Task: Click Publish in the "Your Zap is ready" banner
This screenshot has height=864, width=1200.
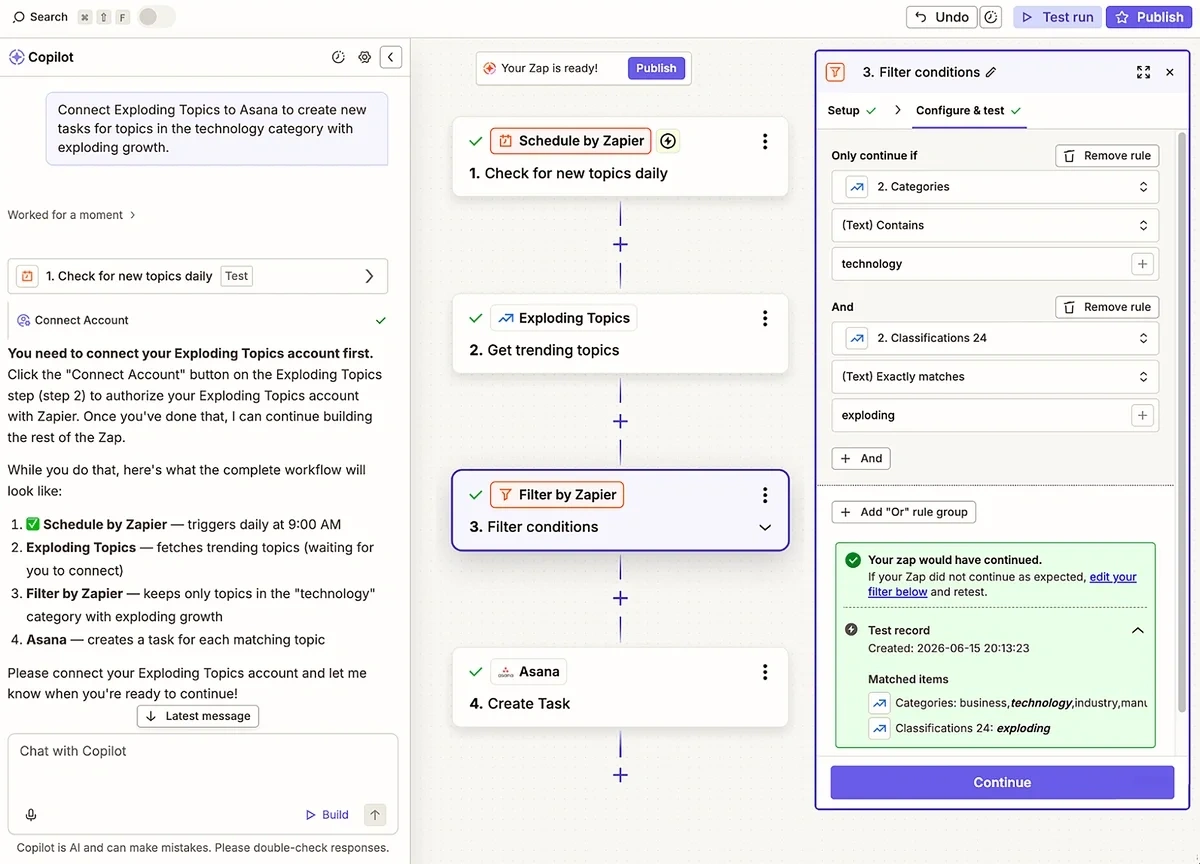Action: pos(656,68)
